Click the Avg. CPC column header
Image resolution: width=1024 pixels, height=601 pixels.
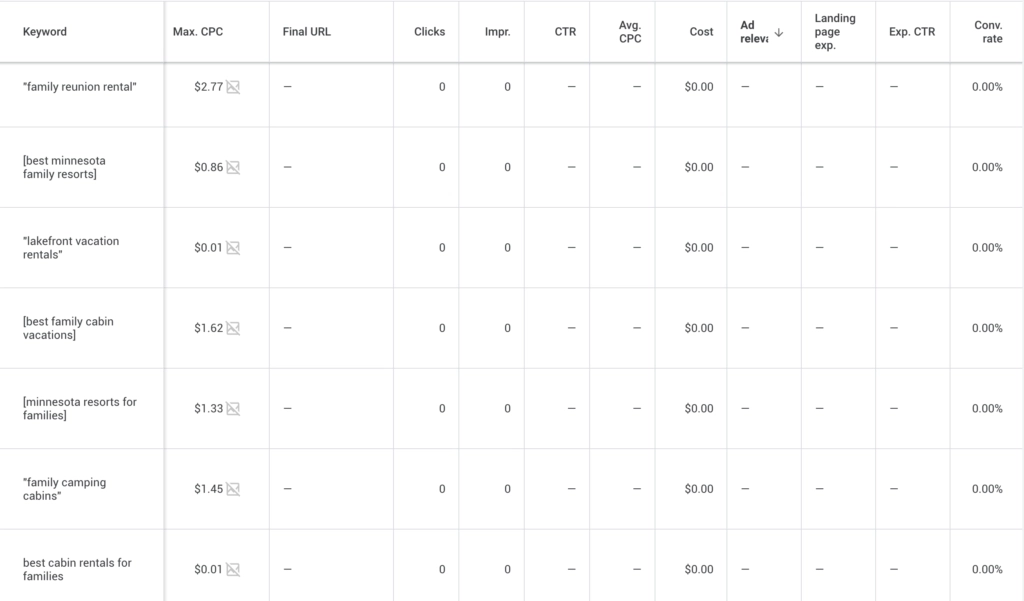tap(629, 32)
